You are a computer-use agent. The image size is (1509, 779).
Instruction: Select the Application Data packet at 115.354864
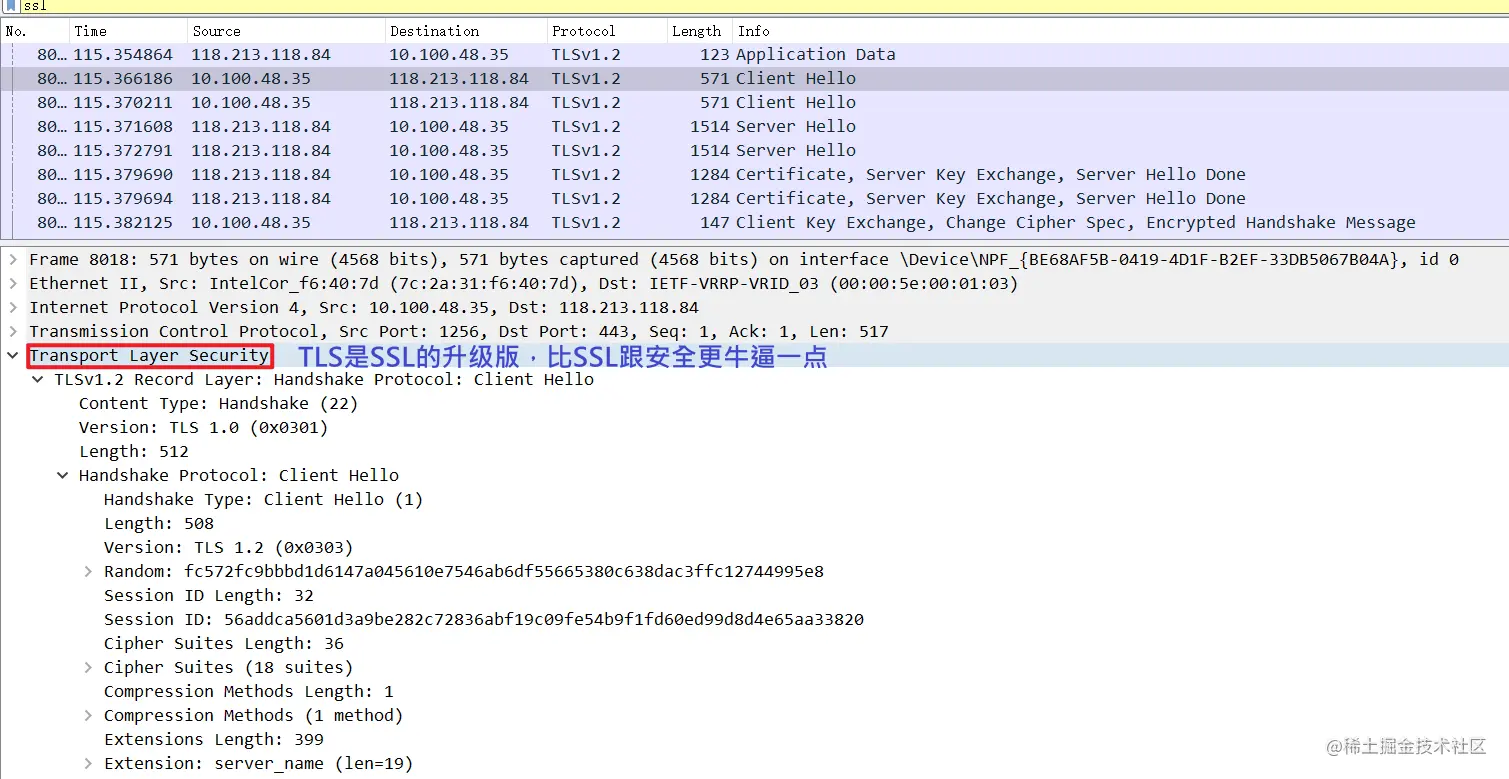point(754,55)
